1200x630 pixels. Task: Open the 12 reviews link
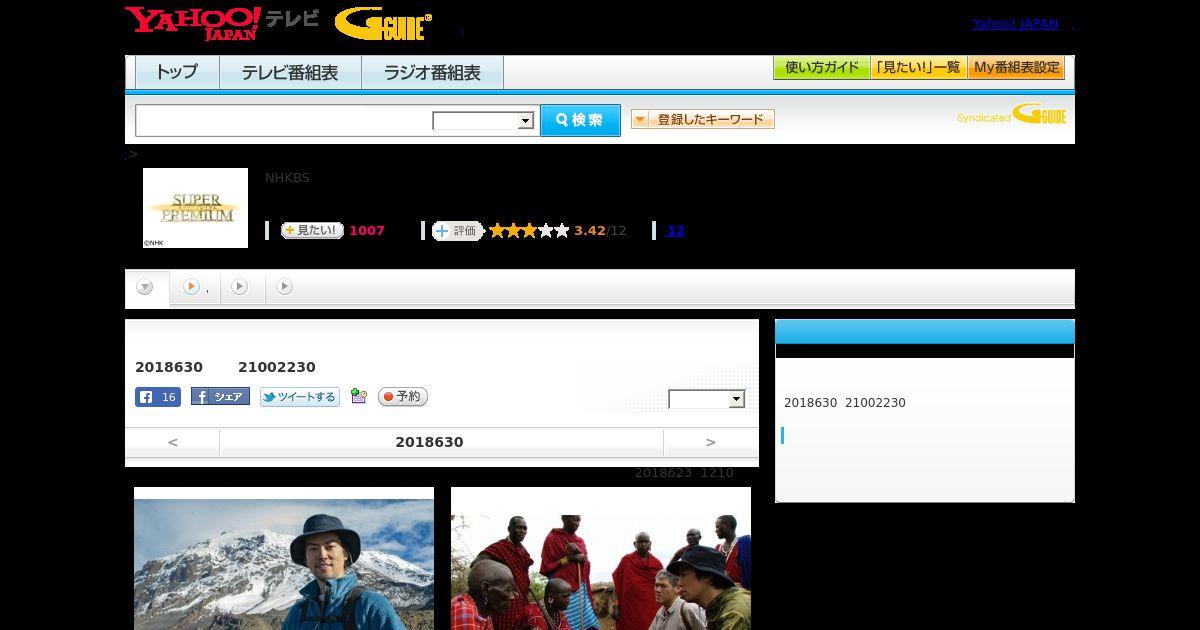tap(676, 231)
